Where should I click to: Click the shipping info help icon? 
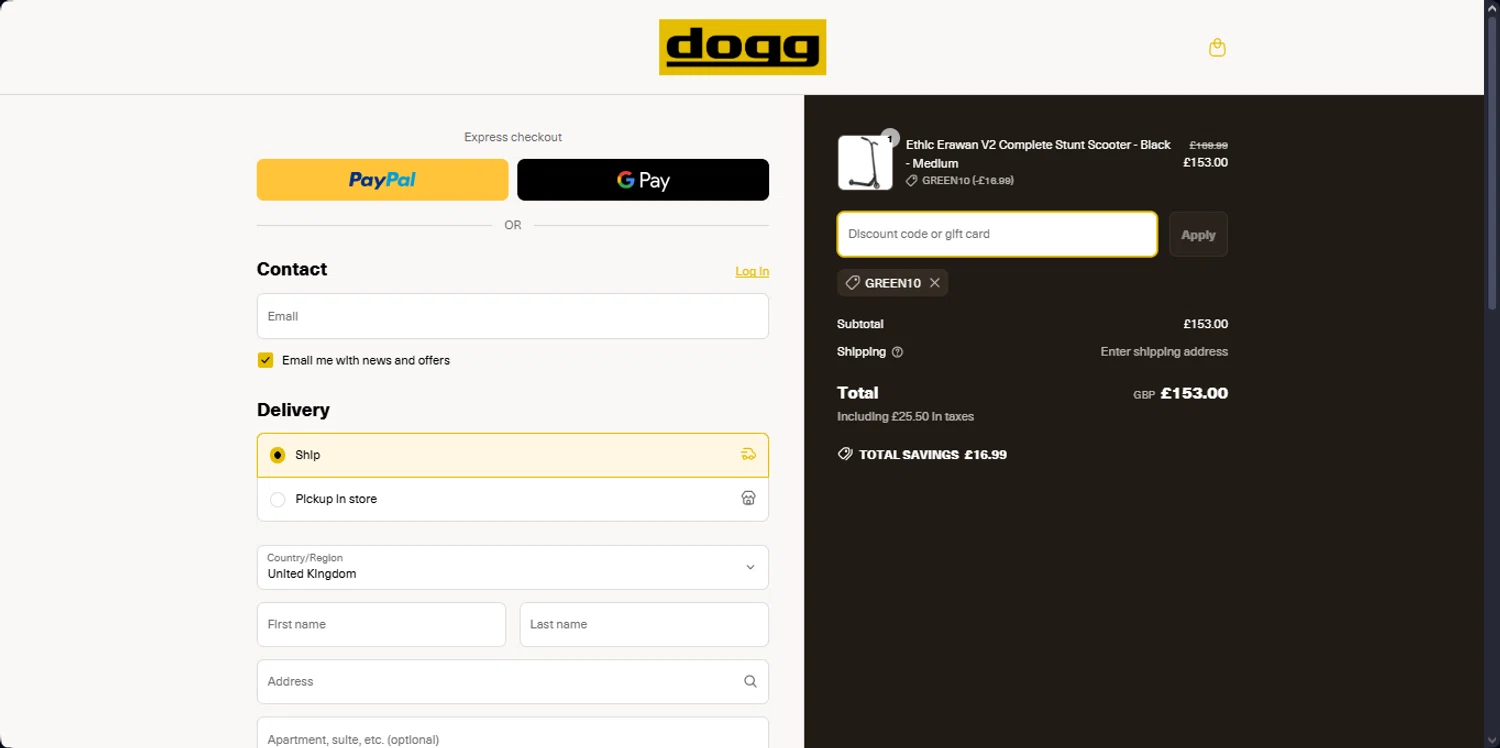(x=897, y=352)
